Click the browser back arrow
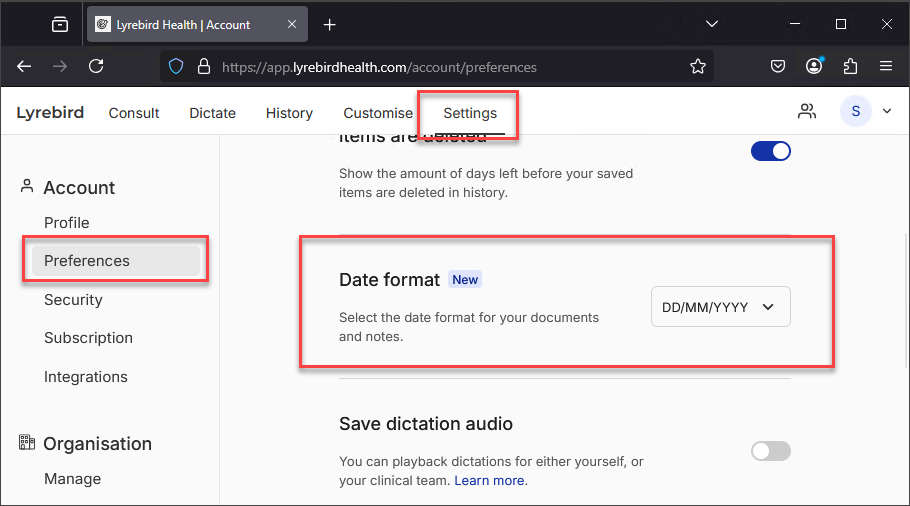 point(24,67)
